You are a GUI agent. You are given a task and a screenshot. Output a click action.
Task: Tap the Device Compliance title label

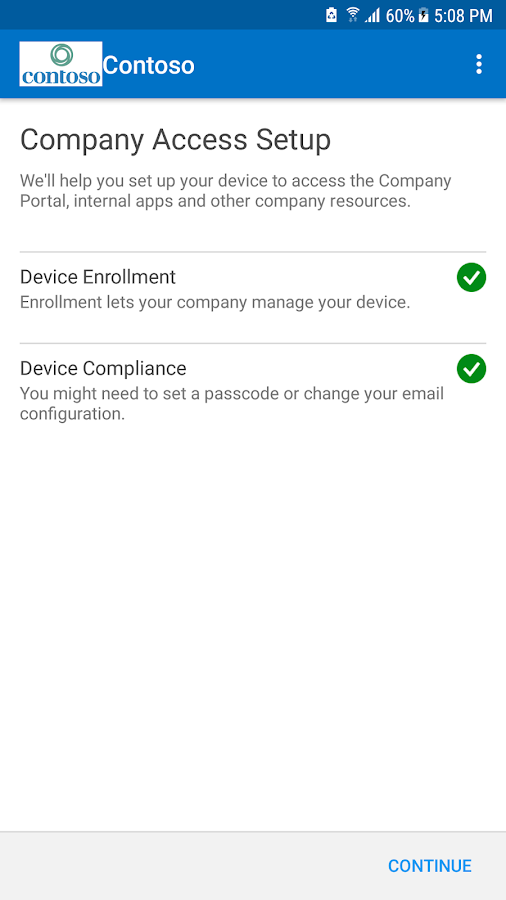coord(103,368)
